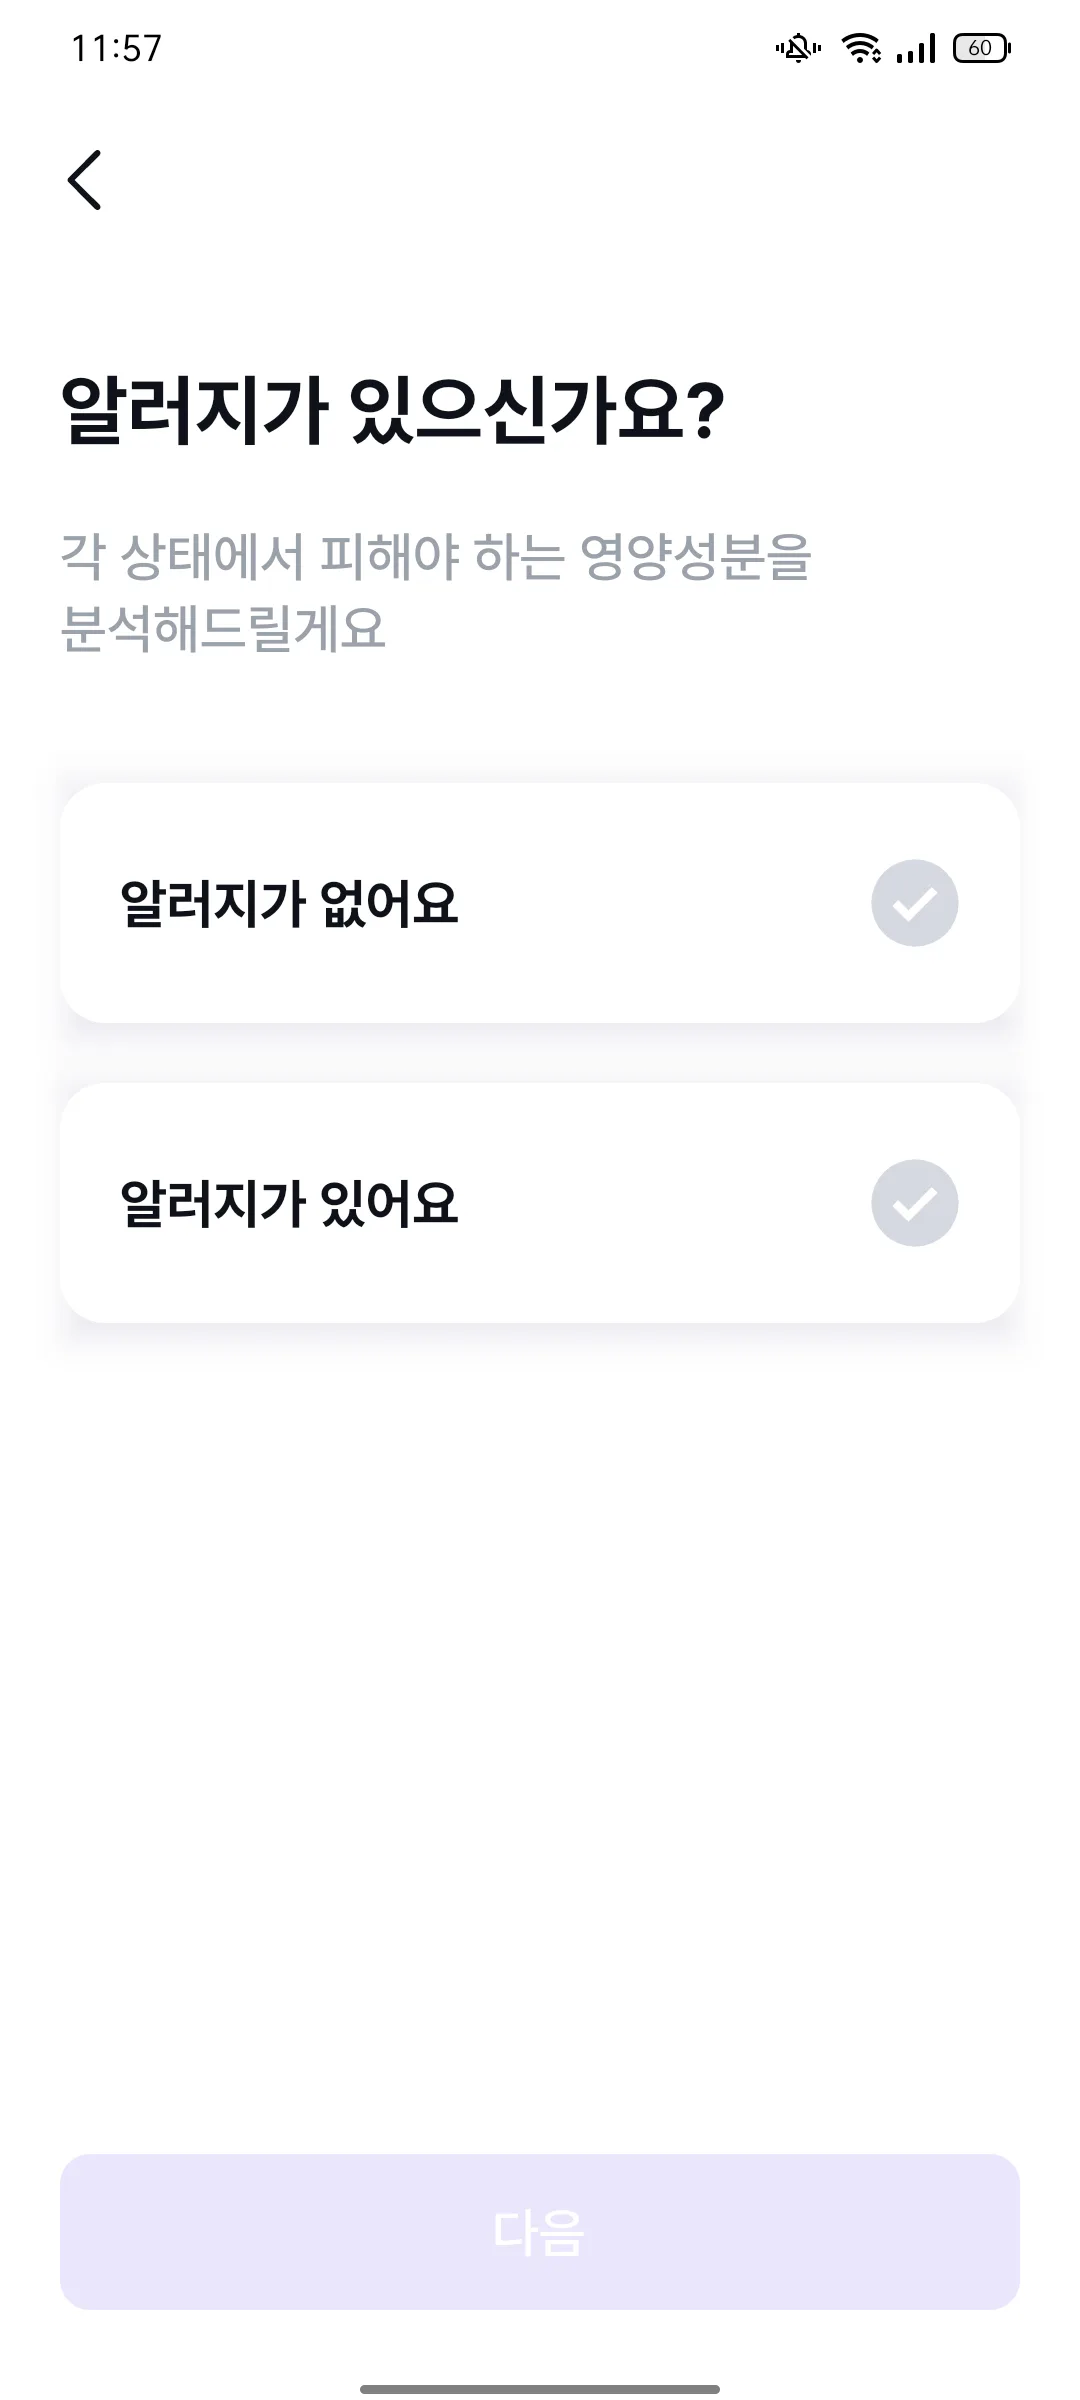
Task: Tap the question mark ending the heading
Action: pos(706,410)
